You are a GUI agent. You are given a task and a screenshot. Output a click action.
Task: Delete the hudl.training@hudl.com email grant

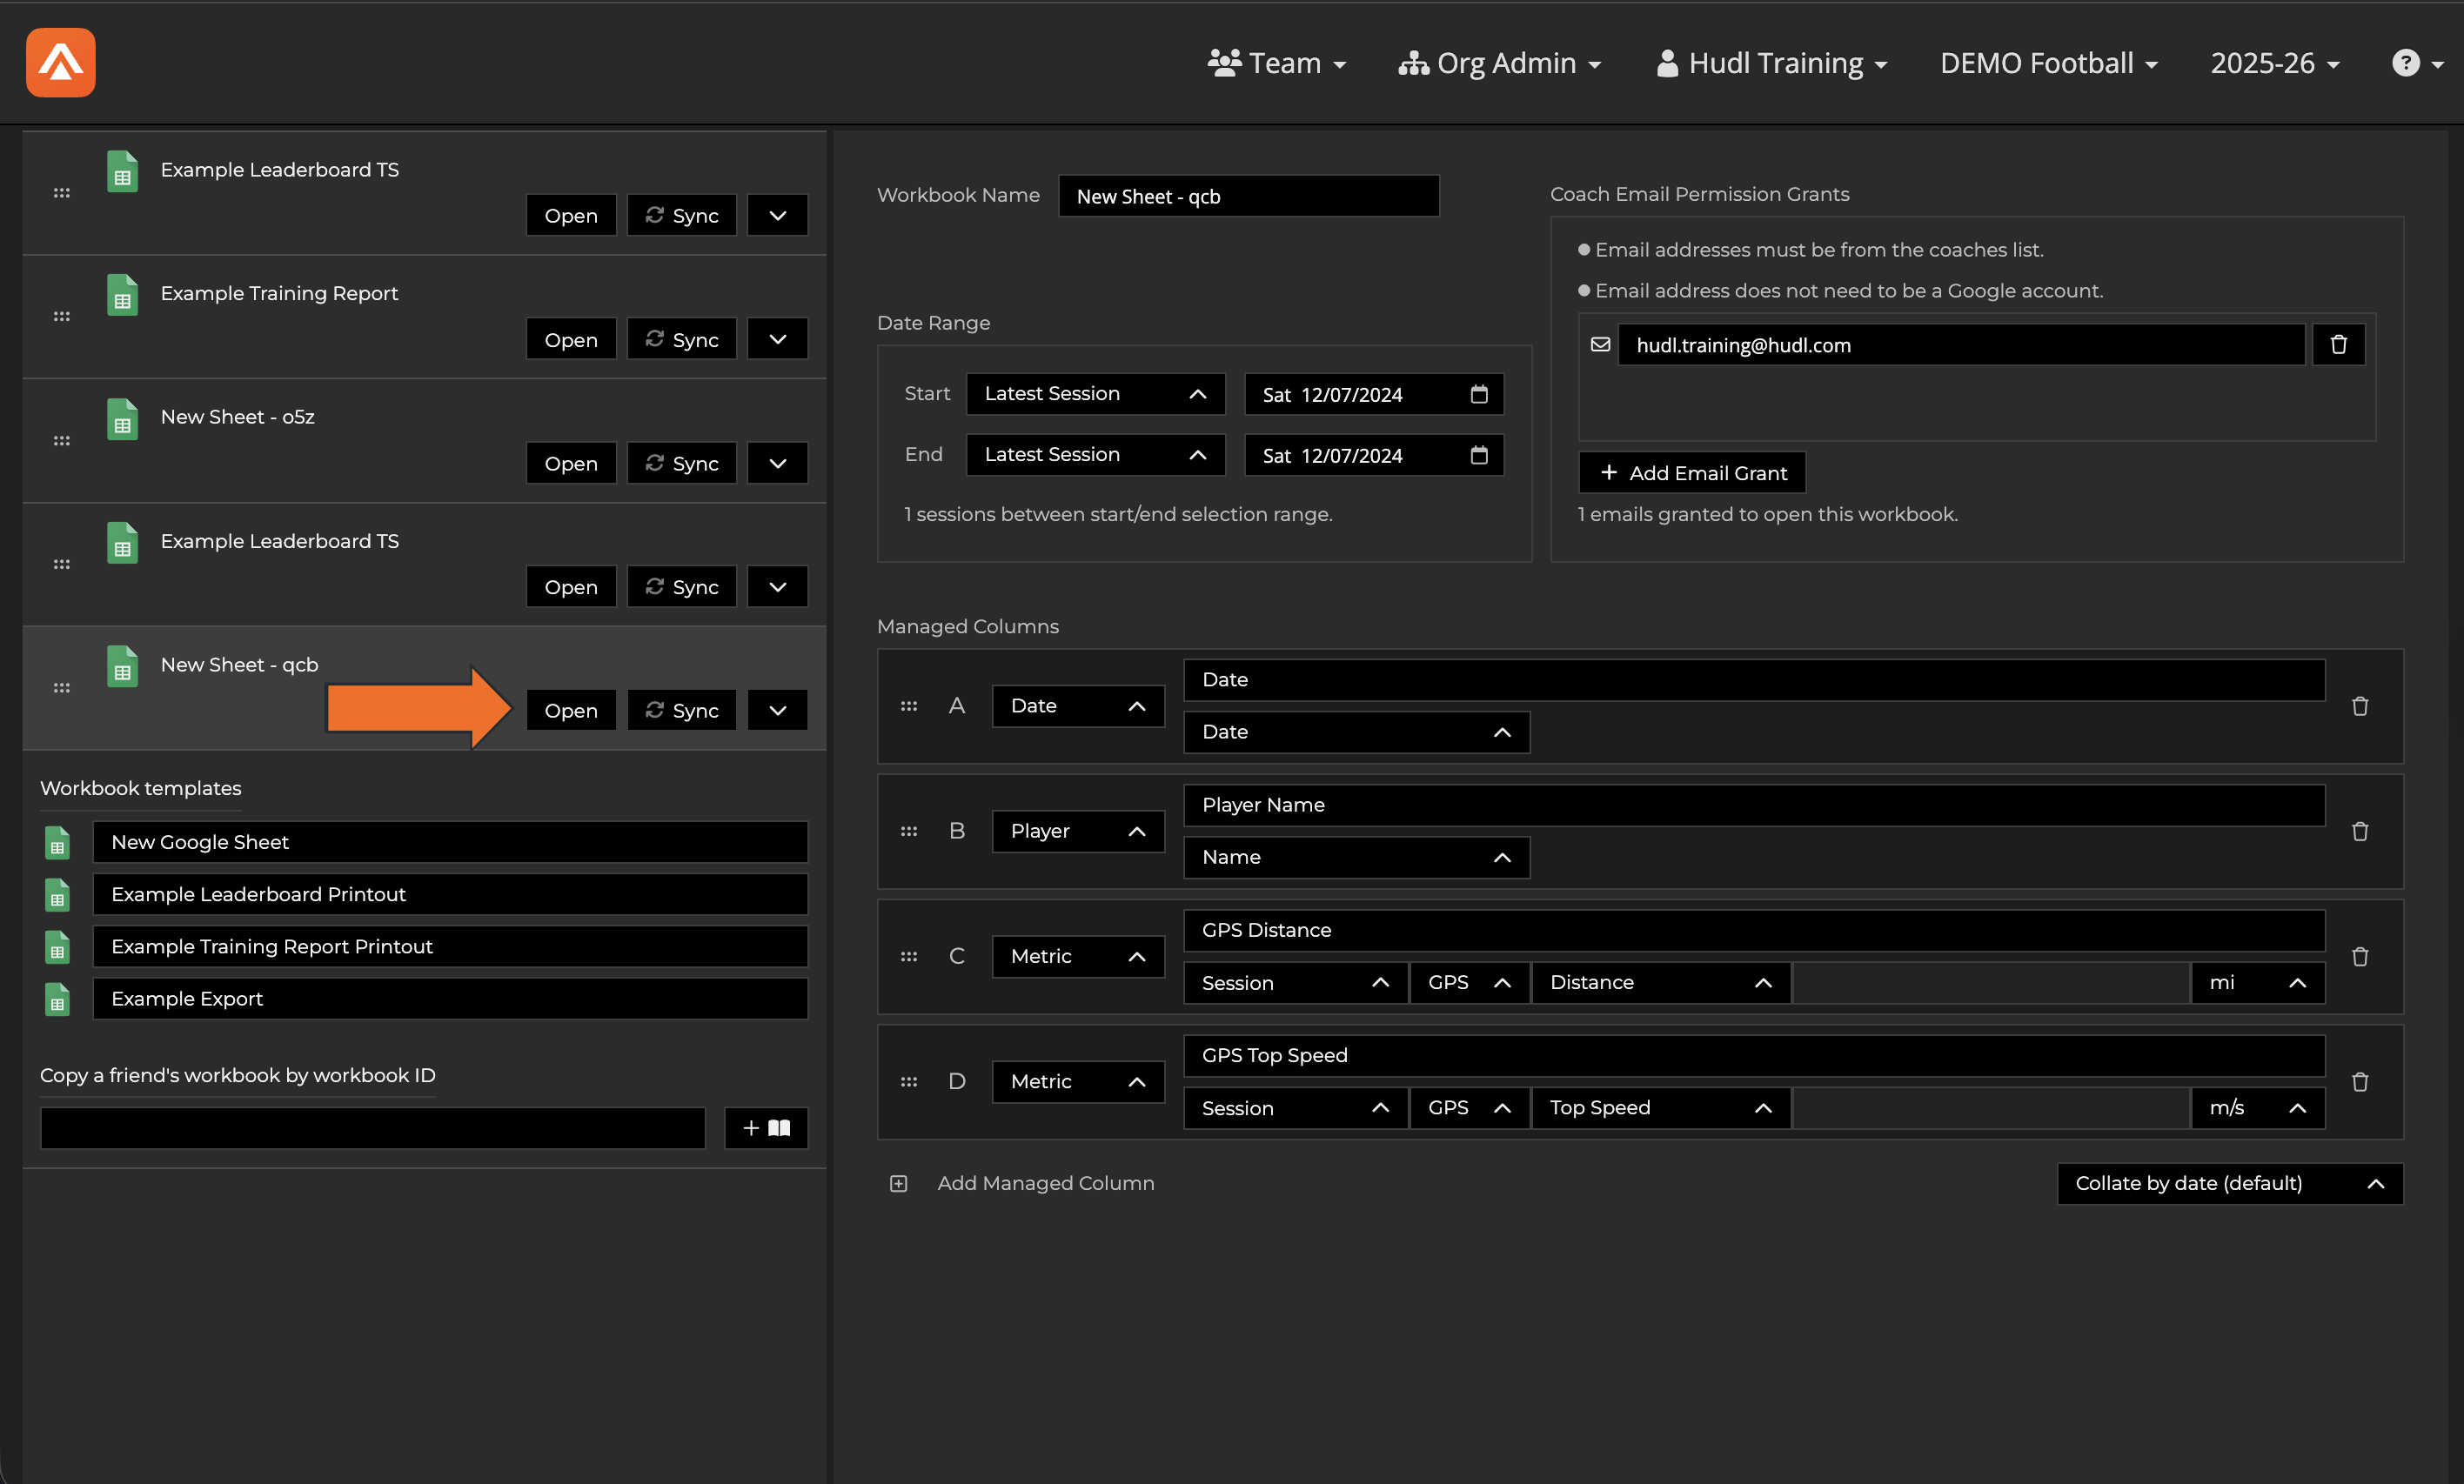click(x=2338, y=344)
